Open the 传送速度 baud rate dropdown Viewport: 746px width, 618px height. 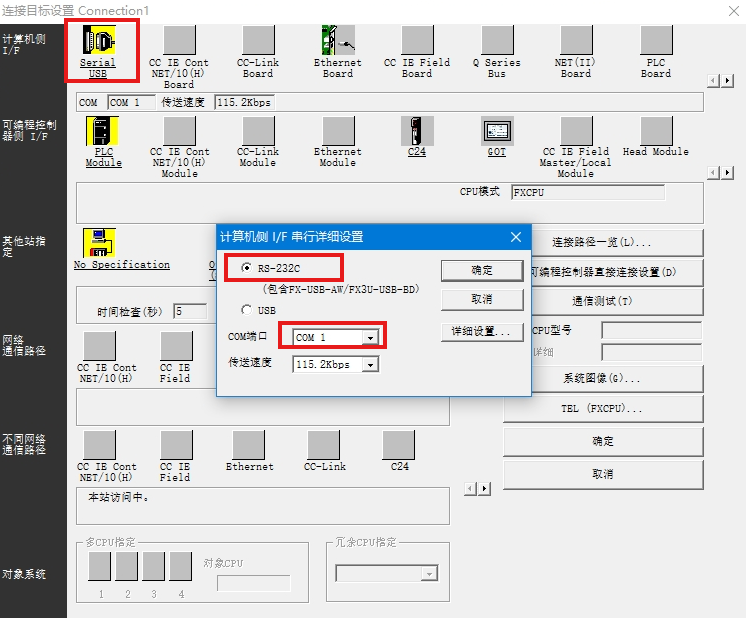(x=370, y=365)
